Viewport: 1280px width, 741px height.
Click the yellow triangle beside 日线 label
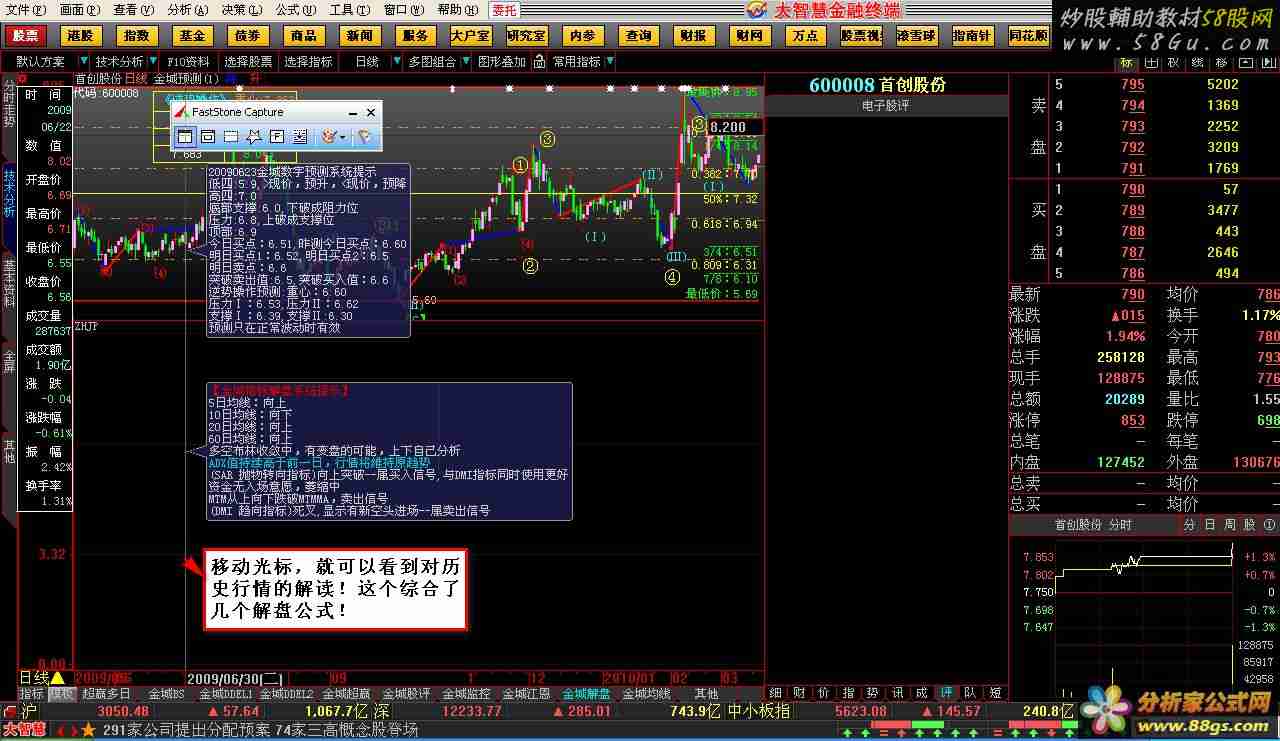click(57, 677)
